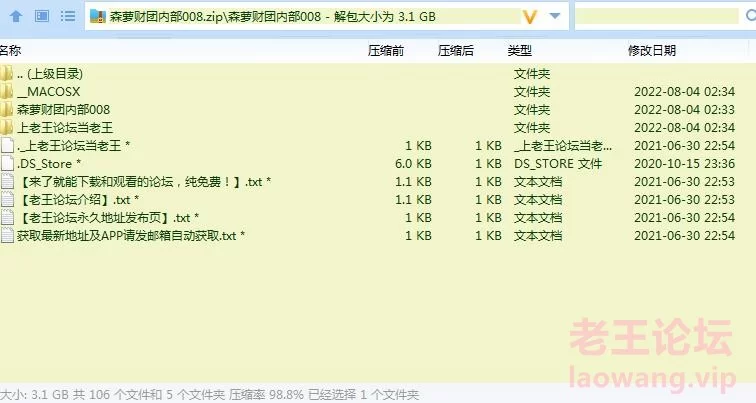Sort by 压缩后 column header

click(x=456, y=50)
